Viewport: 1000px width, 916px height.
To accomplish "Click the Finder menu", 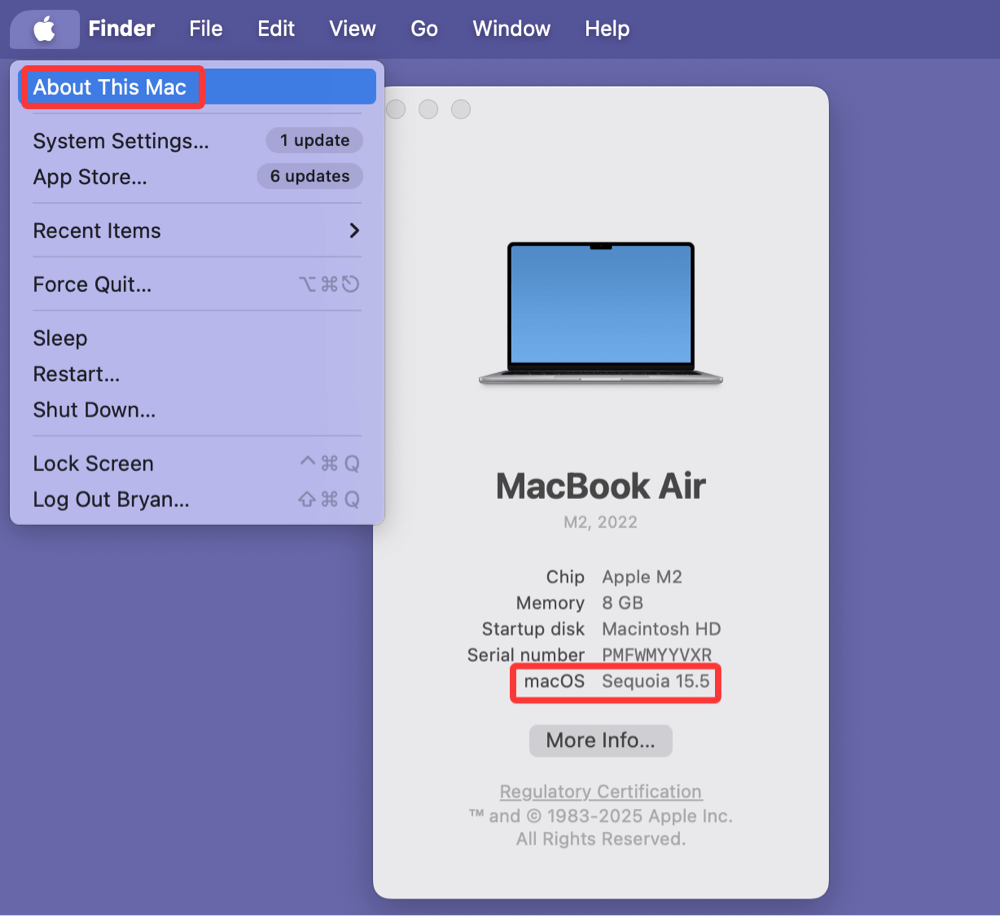I will (121, 29).
